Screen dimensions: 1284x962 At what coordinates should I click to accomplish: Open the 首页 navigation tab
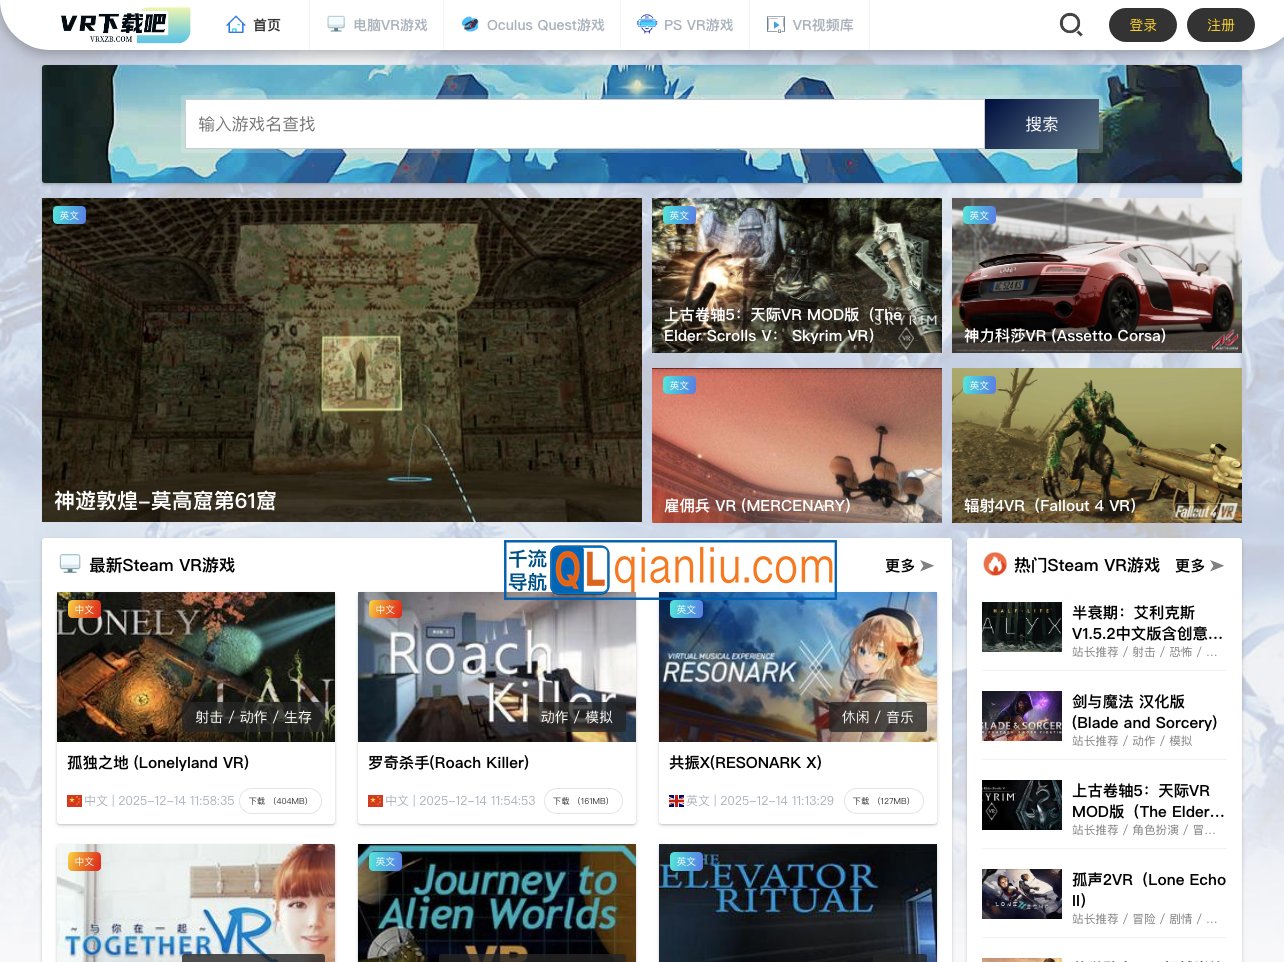pos(266,25)
